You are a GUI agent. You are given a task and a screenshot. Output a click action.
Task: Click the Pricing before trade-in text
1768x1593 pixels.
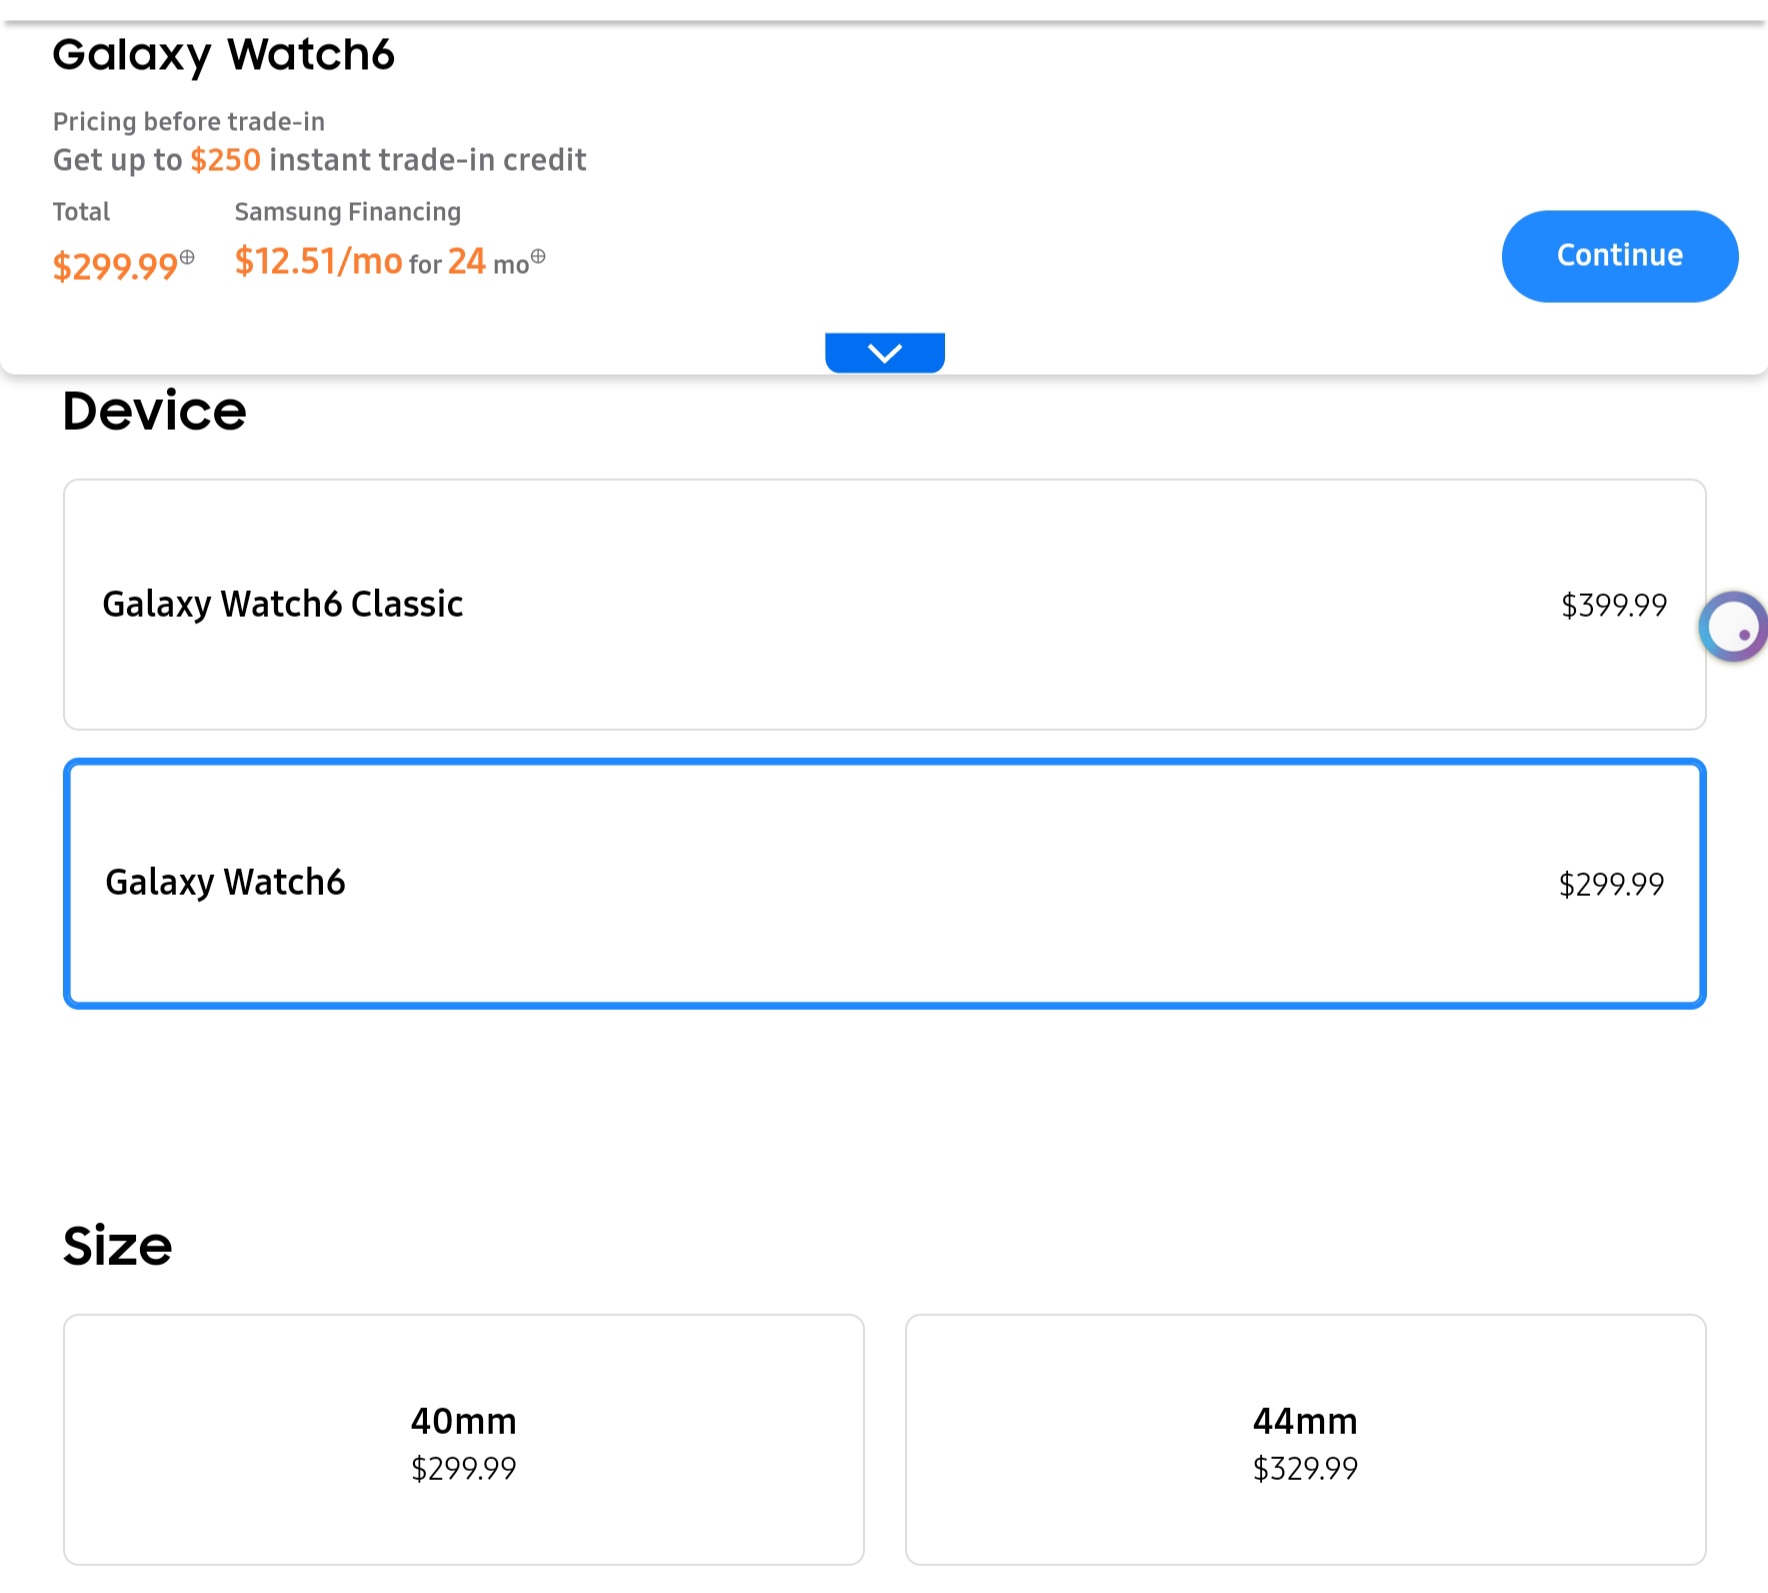[x=188, y=122]
